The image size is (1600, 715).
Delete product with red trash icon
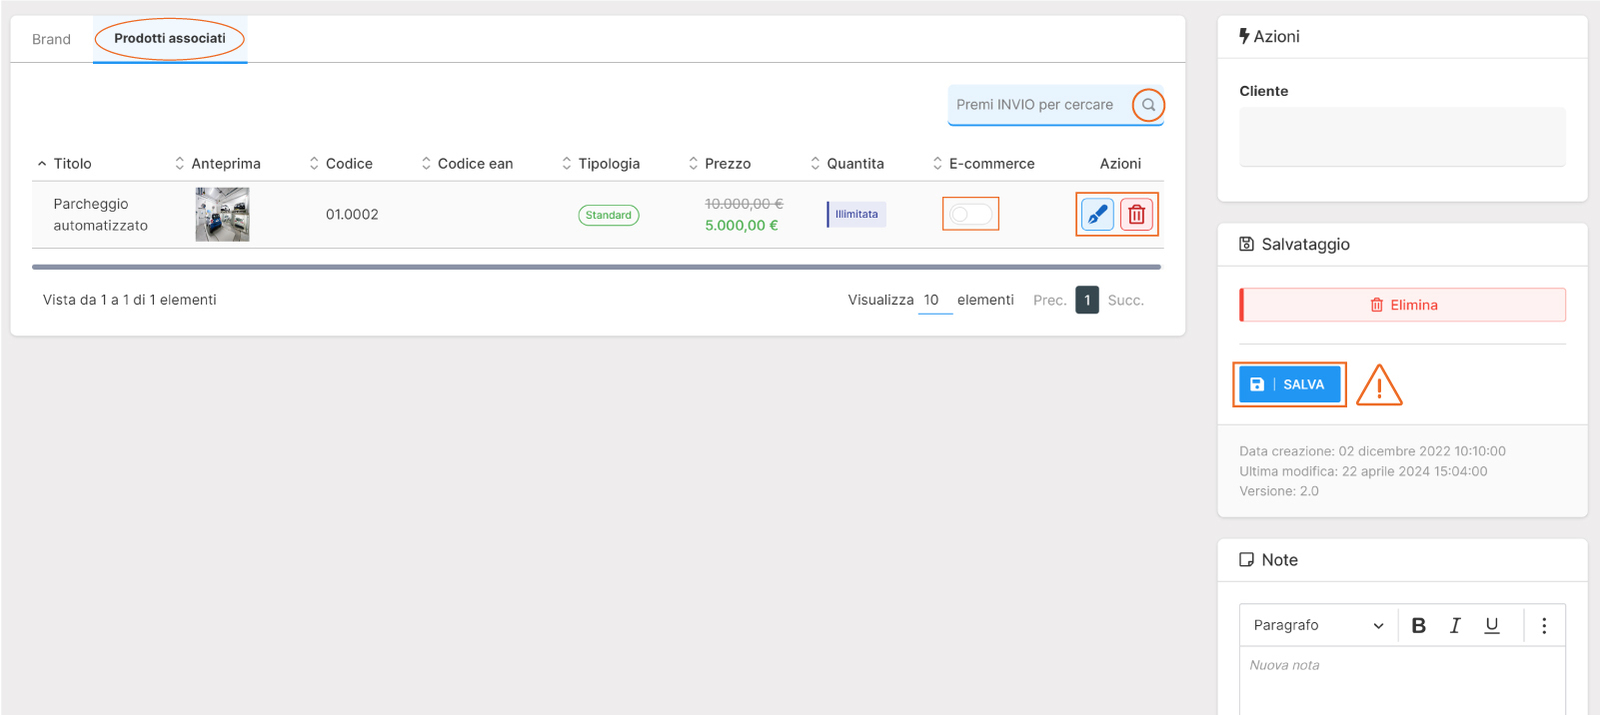point(1137,214)
